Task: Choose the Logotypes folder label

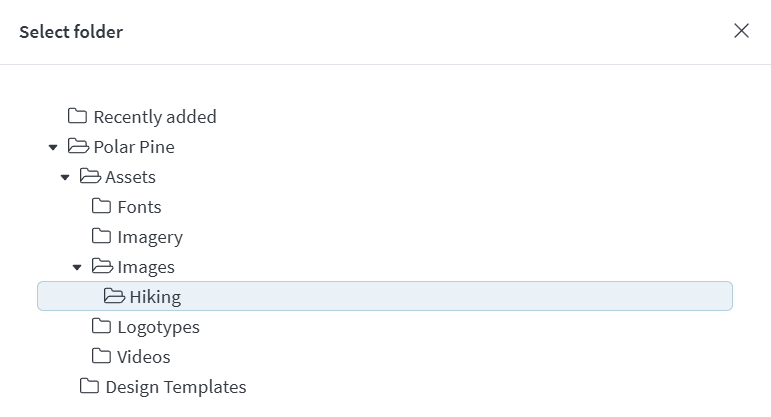Action: point(158,328)
